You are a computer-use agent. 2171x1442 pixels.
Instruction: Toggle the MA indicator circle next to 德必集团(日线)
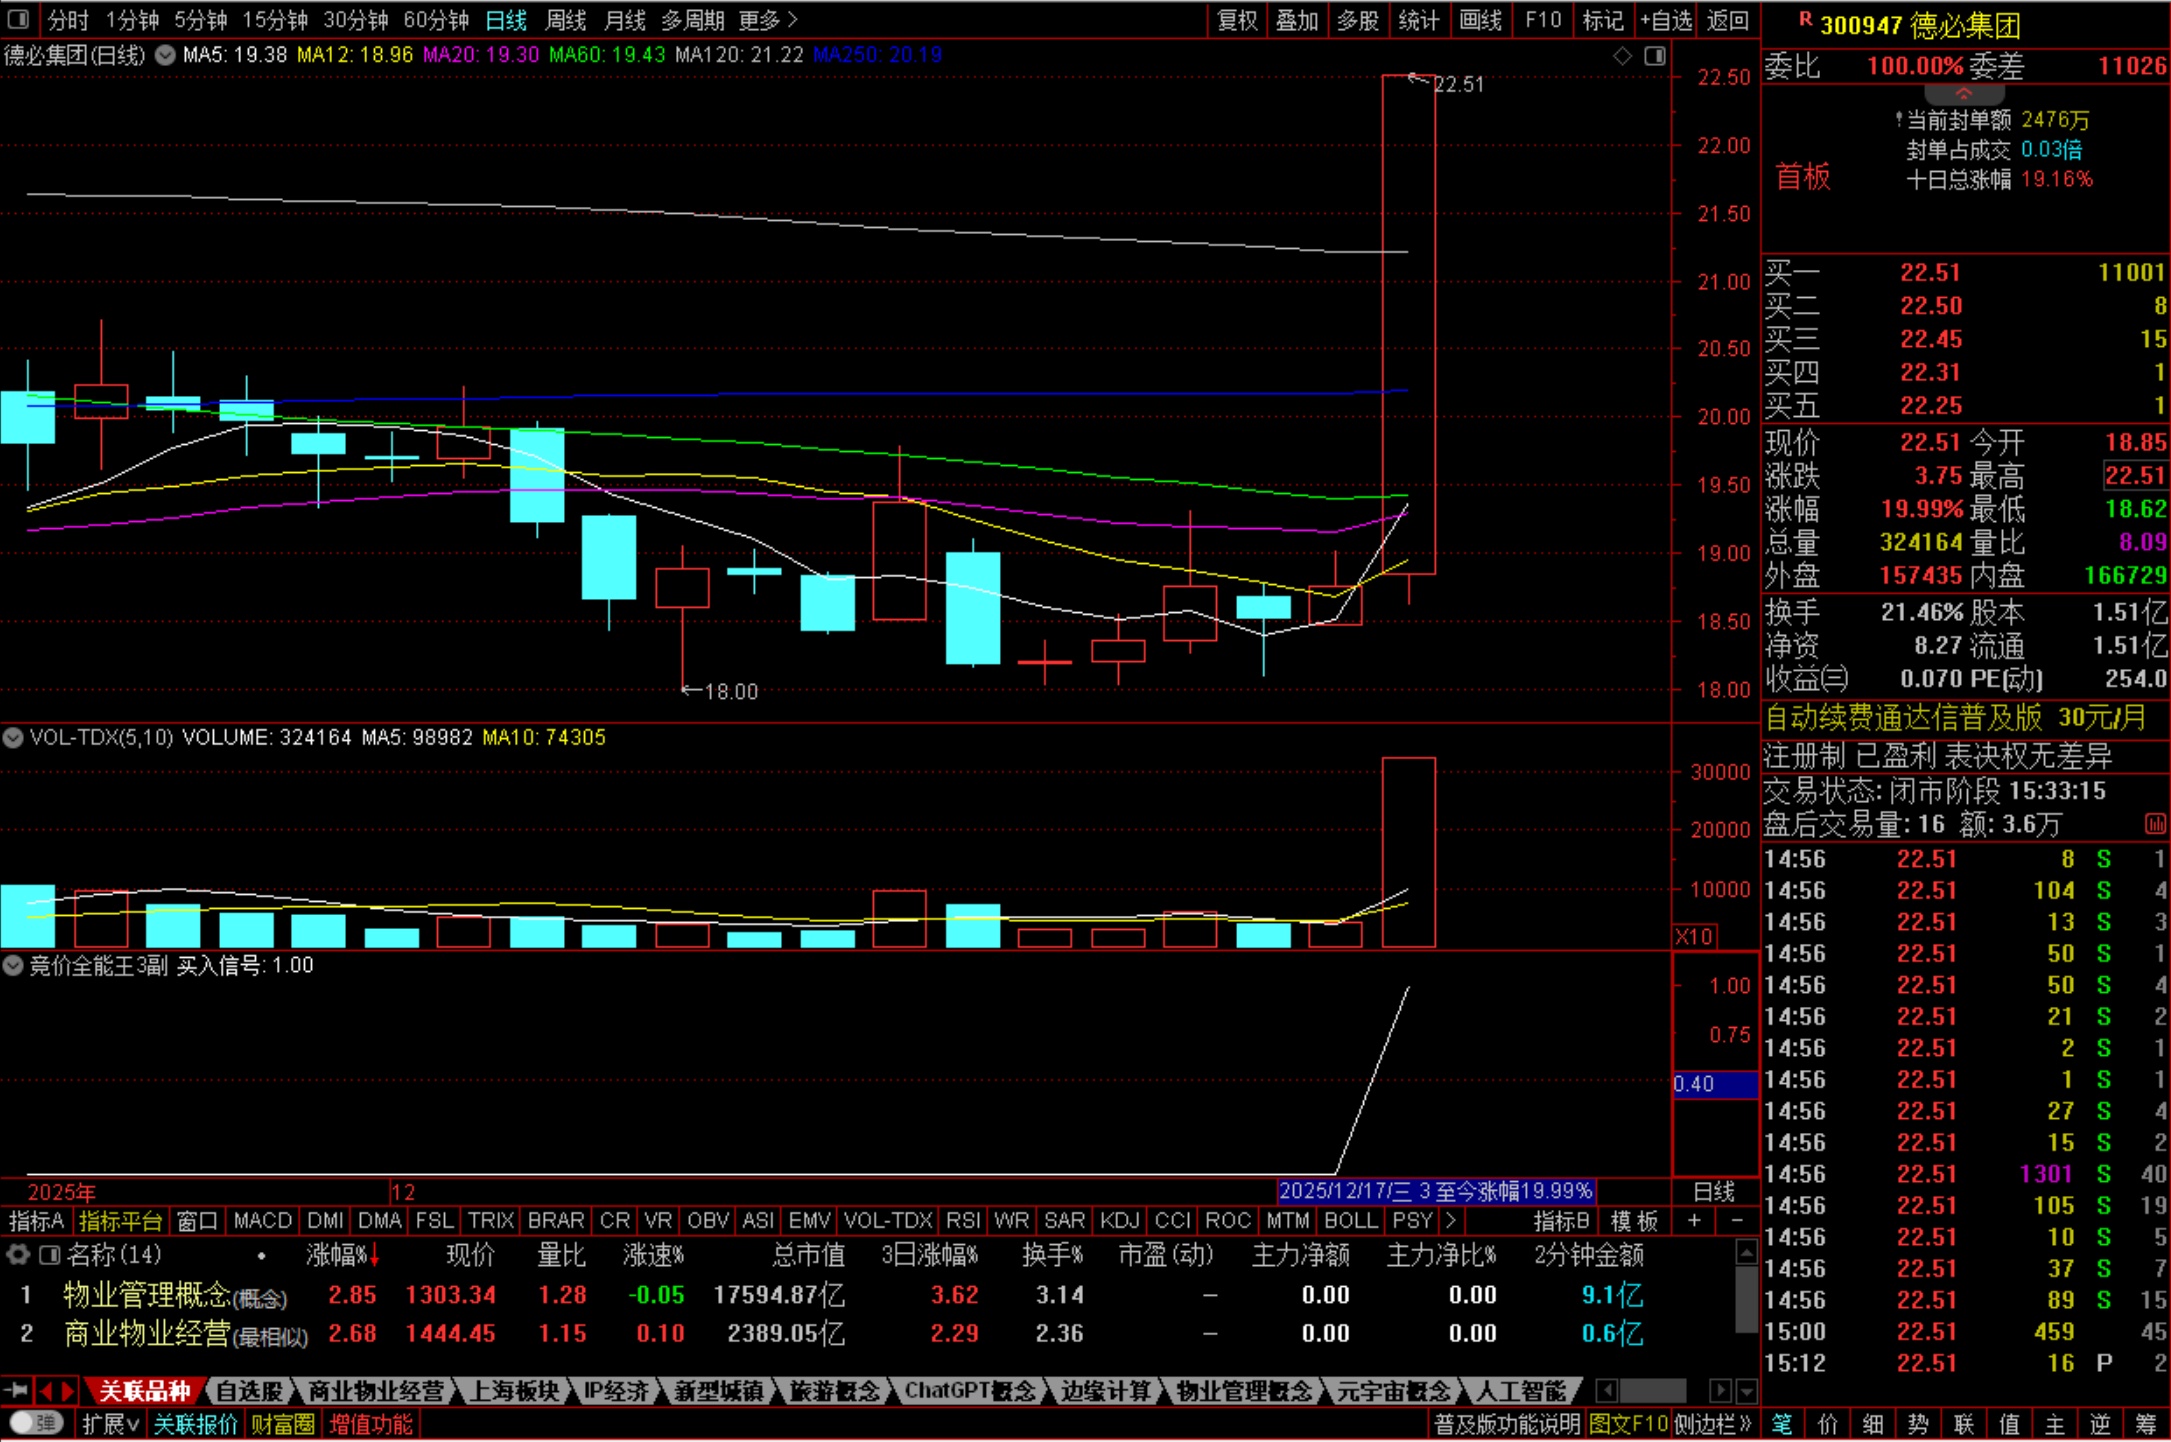[x=165, y=55]
